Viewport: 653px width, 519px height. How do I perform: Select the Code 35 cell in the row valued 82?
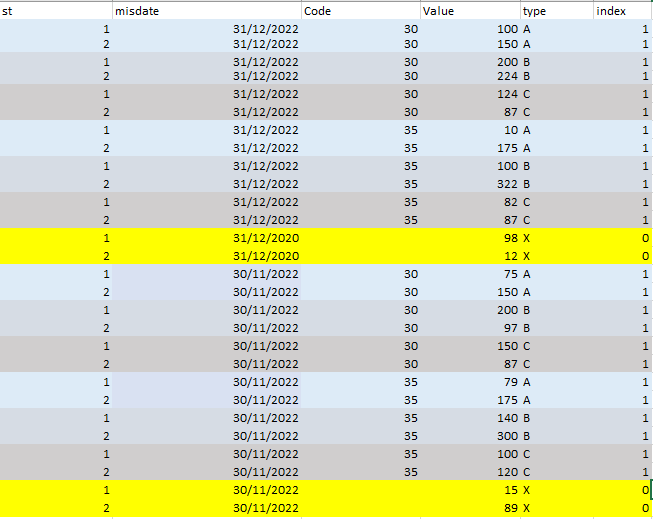(x=361, y=202)
